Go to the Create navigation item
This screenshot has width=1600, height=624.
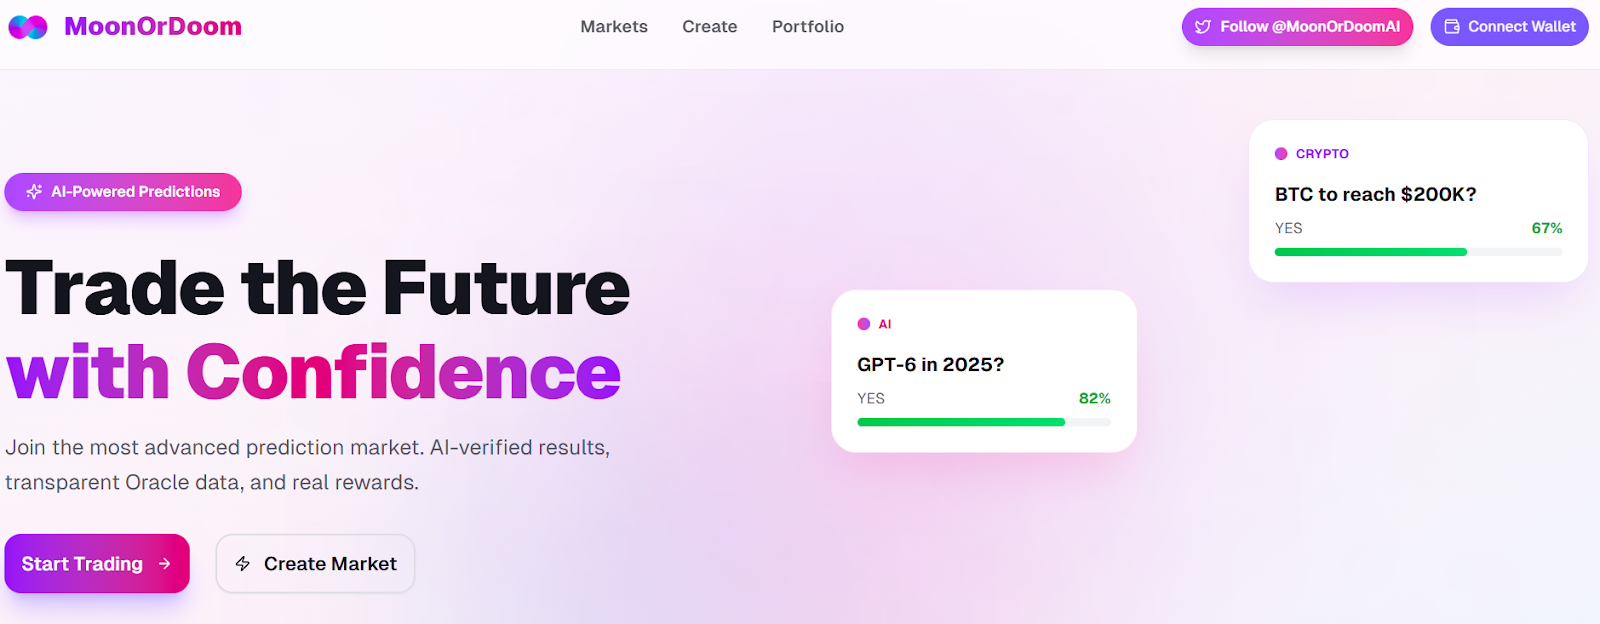point(710,27)
